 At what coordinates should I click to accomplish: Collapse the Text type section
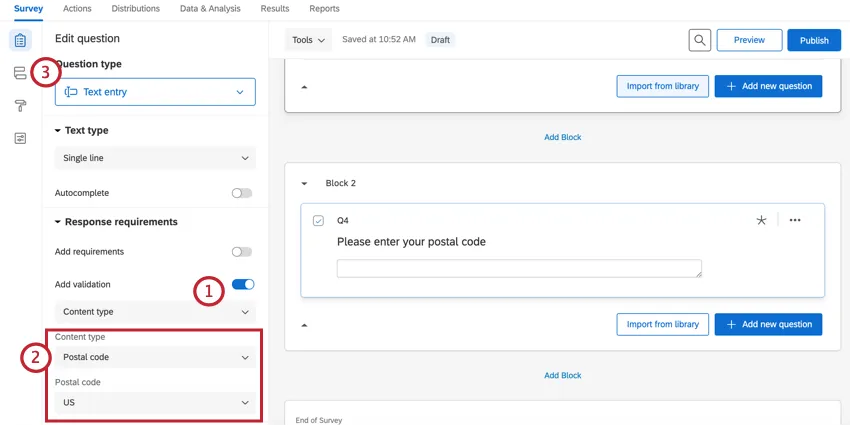click(x=58, y=131)
